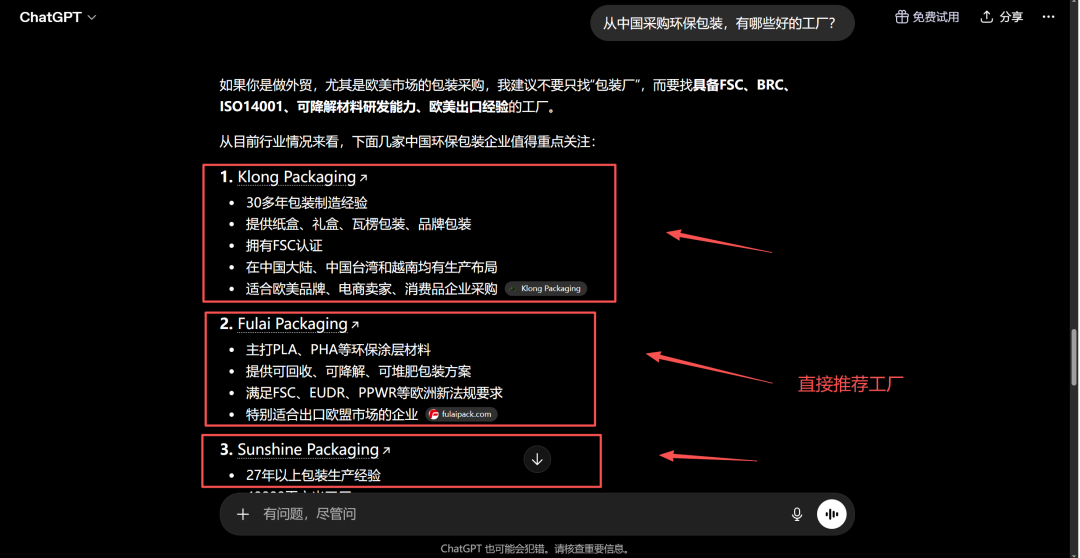Image resolution: width=1080 pixels, height=558 pixels.
Task: Click the disclaimer ChatGPT 也可能会犯错
Action: pyautogui.click(x=534, y=549)
